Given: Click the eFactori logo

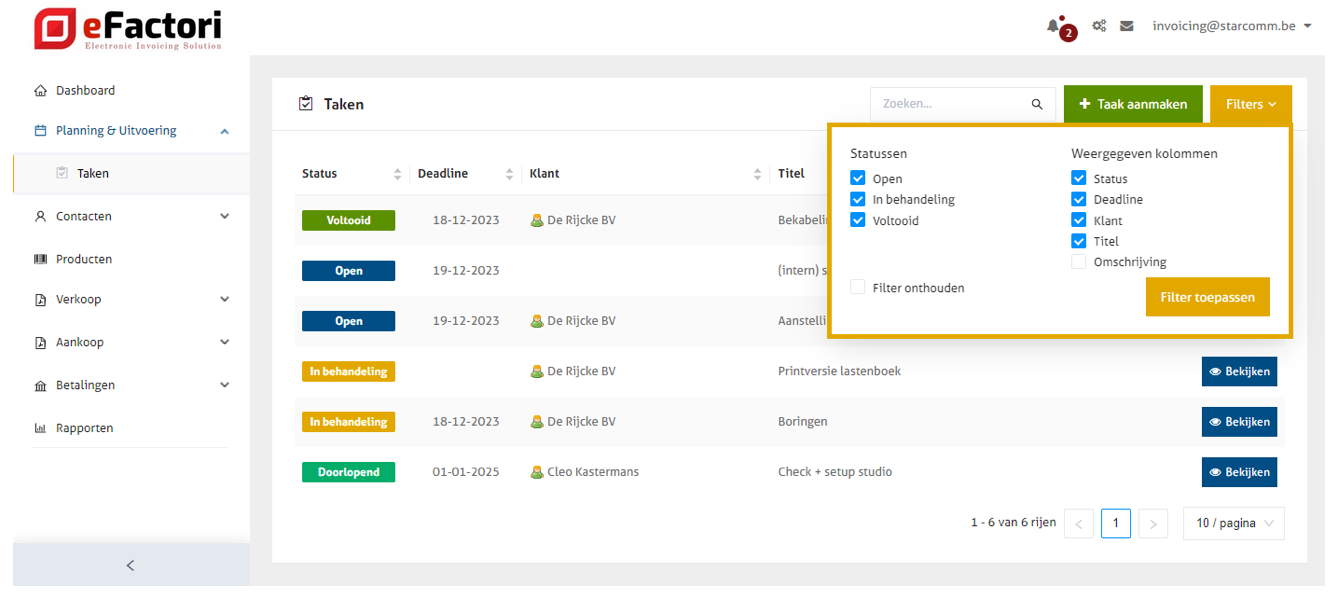Looking at the screenshot, I should (127, 29).
